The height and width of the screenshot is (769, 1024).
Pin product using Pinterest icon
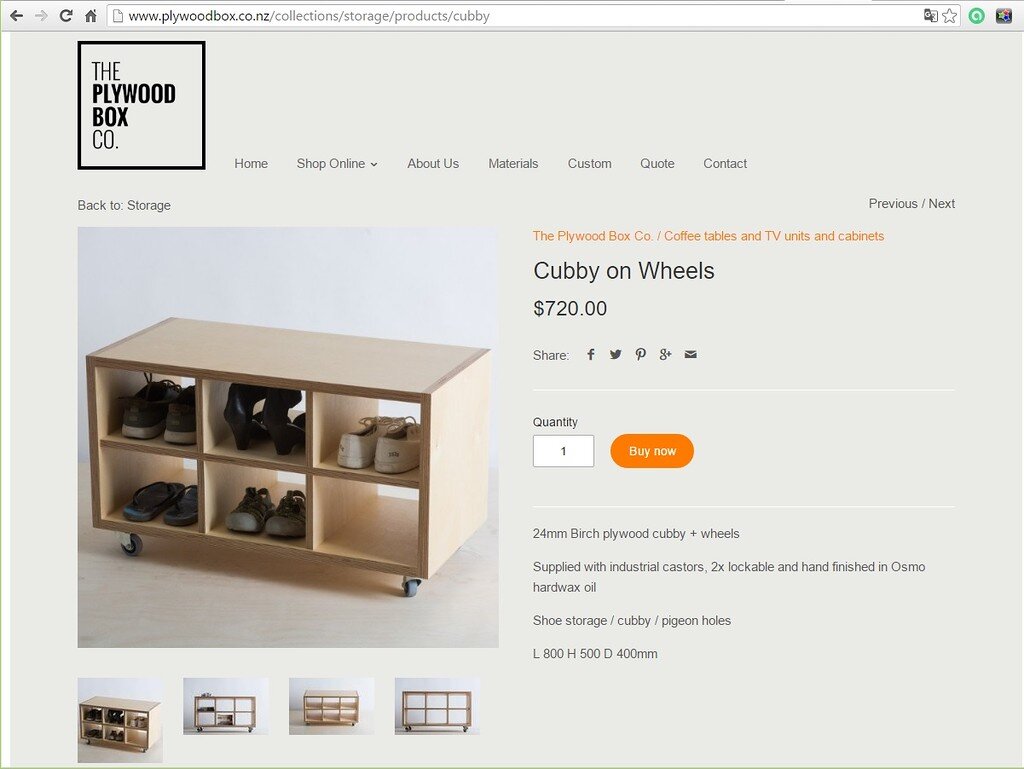pyautogui.click(x=641, y=354)
